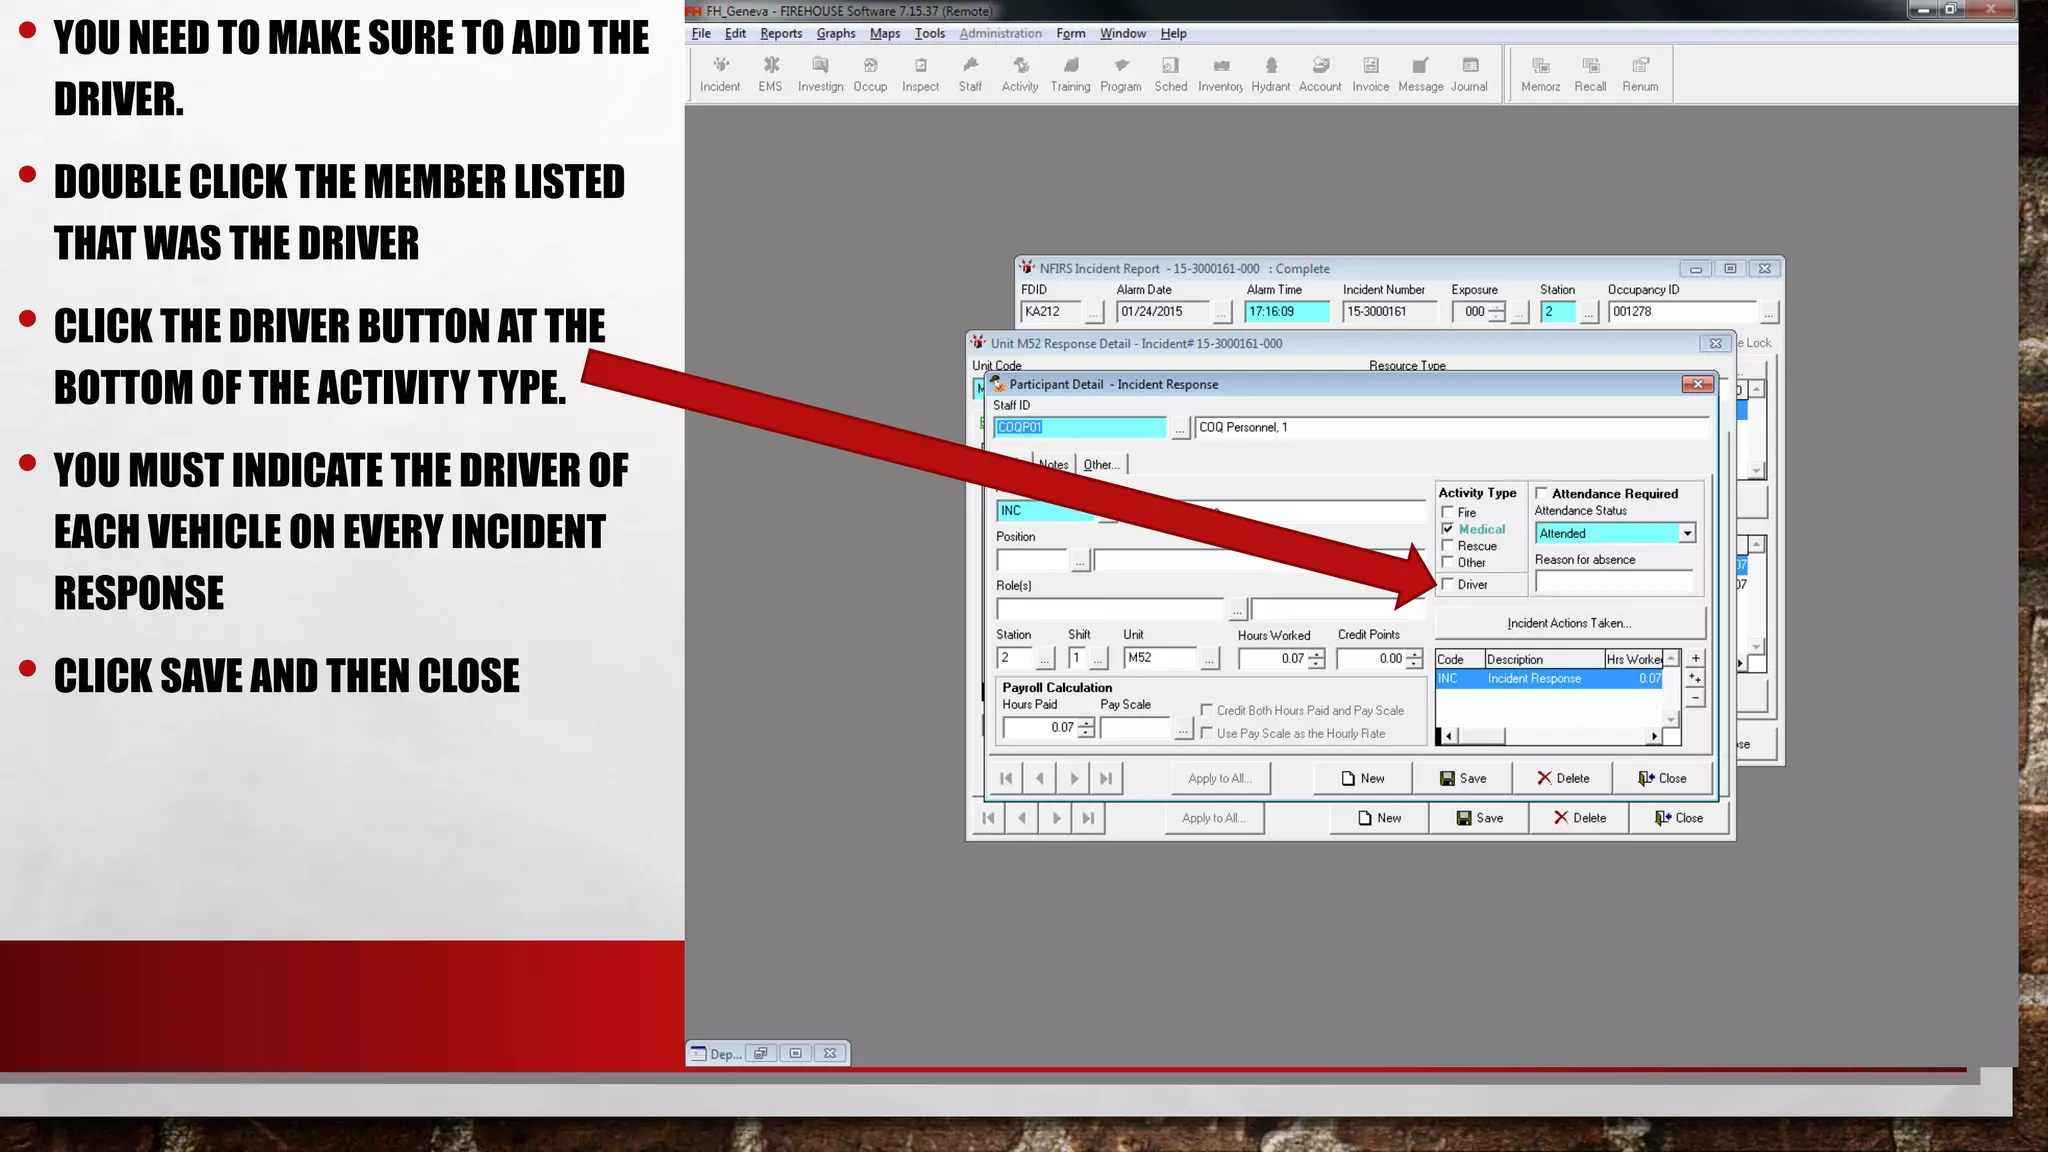Image resolution: width=2048 pixels, height=1152 pixels.
Task: Open the Hydrant toolbar icon
Action: point(1270,73)
